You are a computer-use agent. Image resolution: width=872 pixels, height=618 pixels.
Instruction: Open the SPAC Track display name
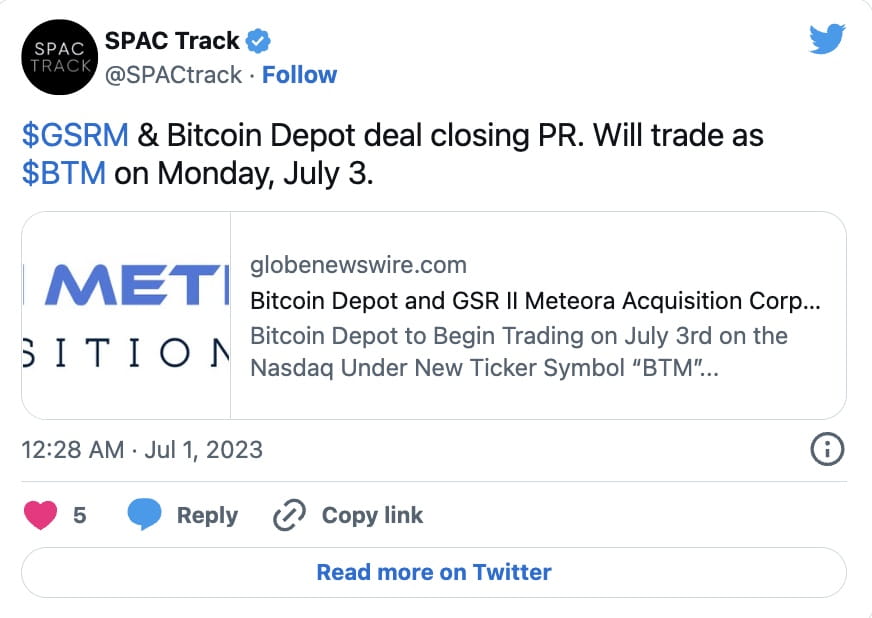click(x=172, y=42)
